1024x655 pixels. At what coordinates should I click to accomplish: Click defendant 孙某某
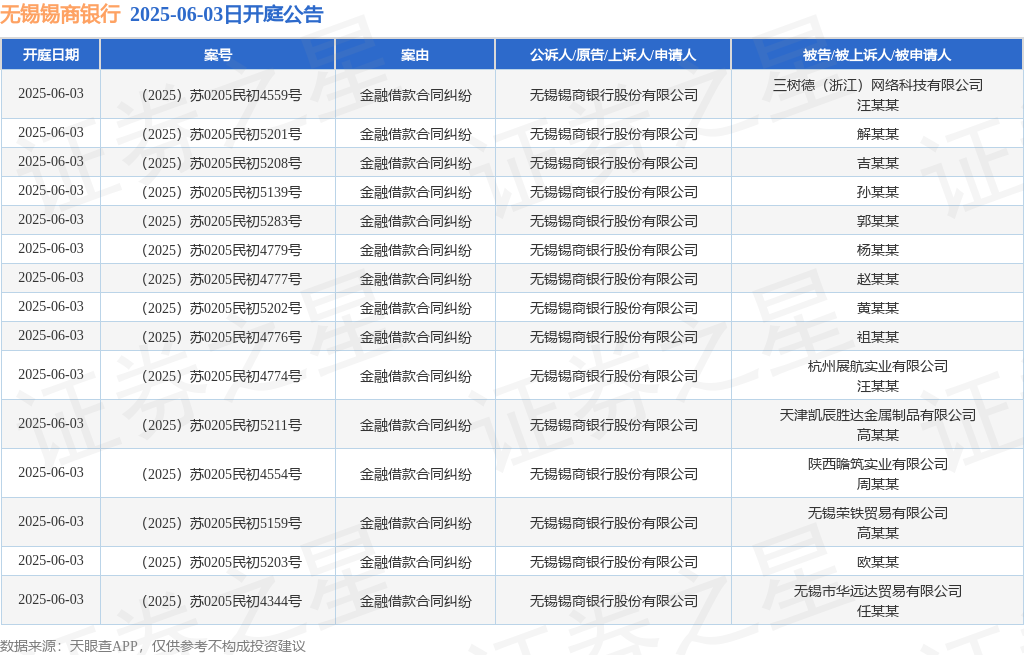pos(878,192)
